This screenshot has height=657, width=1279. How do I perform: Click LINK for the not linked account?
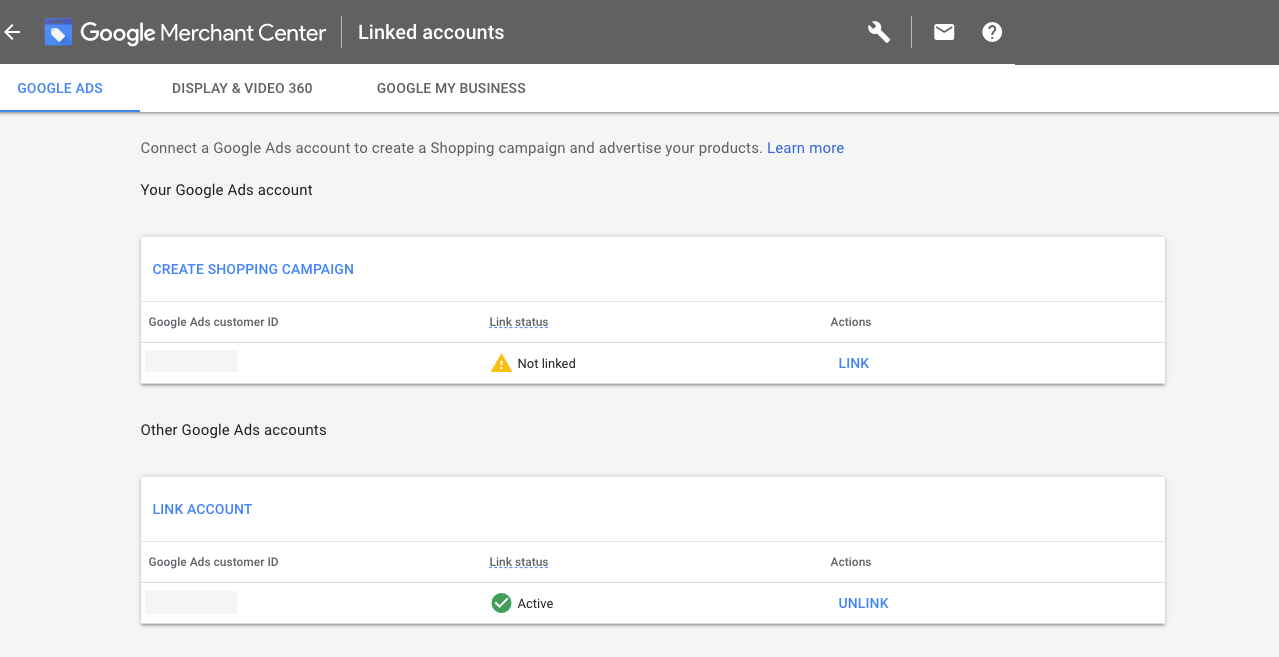coord(854,363)
